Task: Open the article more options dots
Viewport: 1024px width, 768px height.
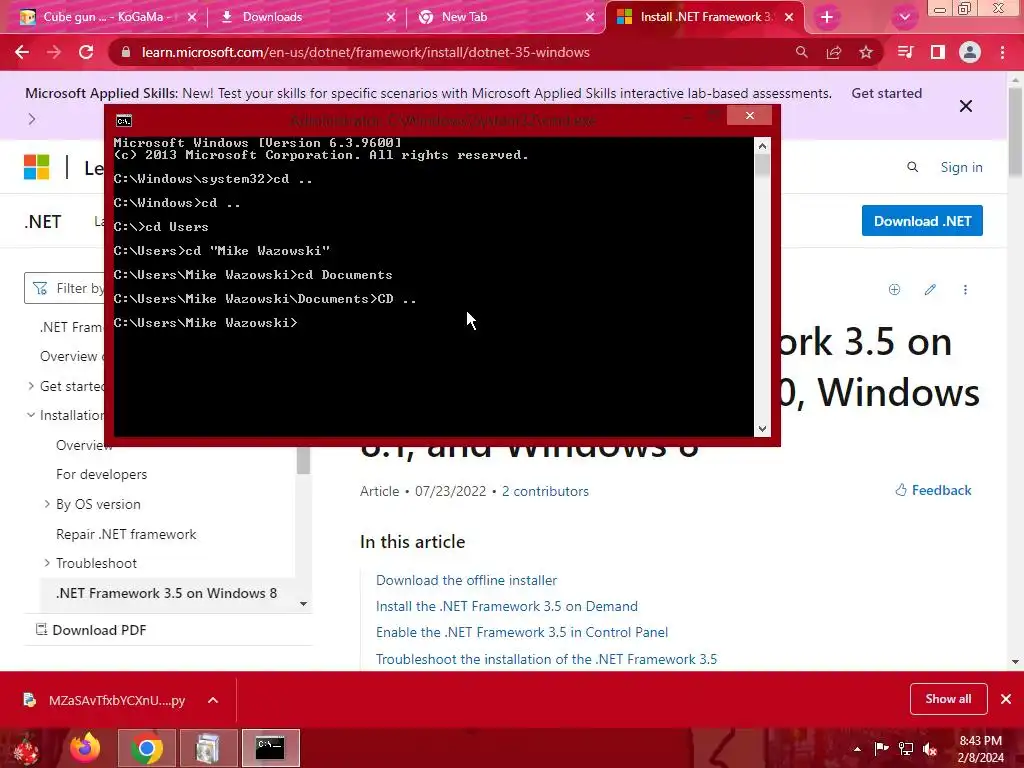Action: click(965, 289)
